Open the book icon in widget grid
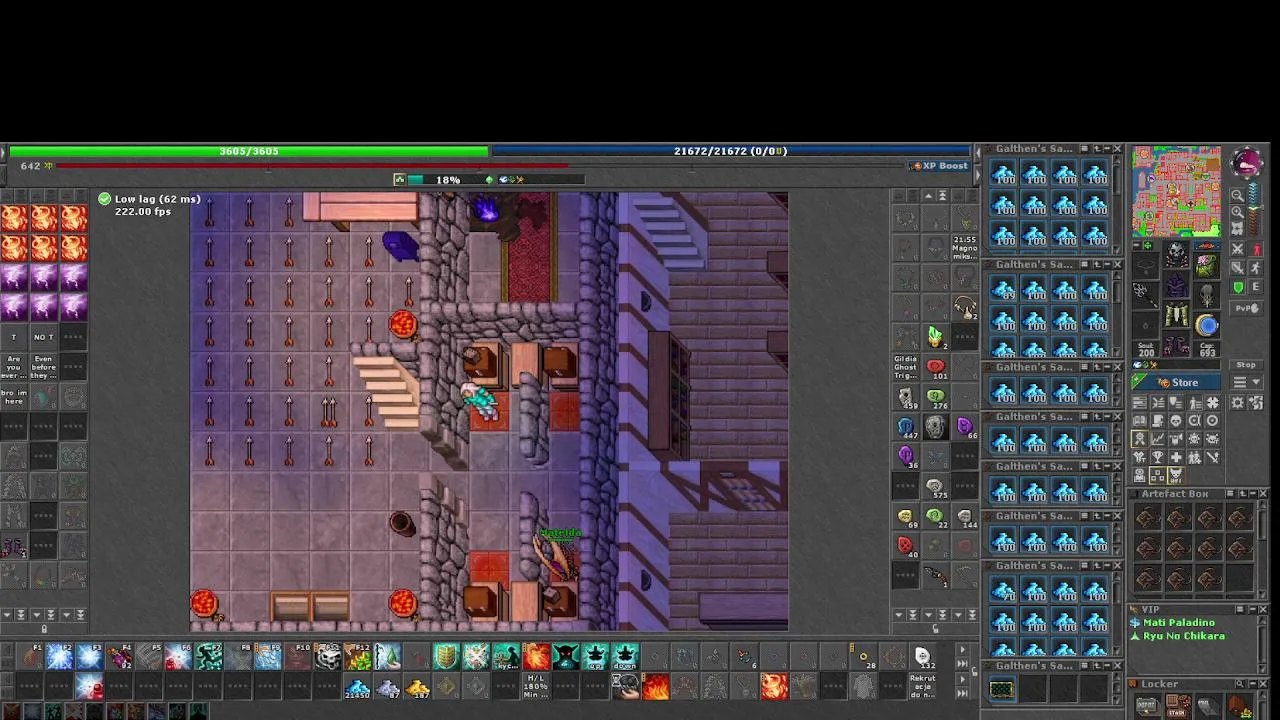The image size is (1280, 720). point(1140,420)
